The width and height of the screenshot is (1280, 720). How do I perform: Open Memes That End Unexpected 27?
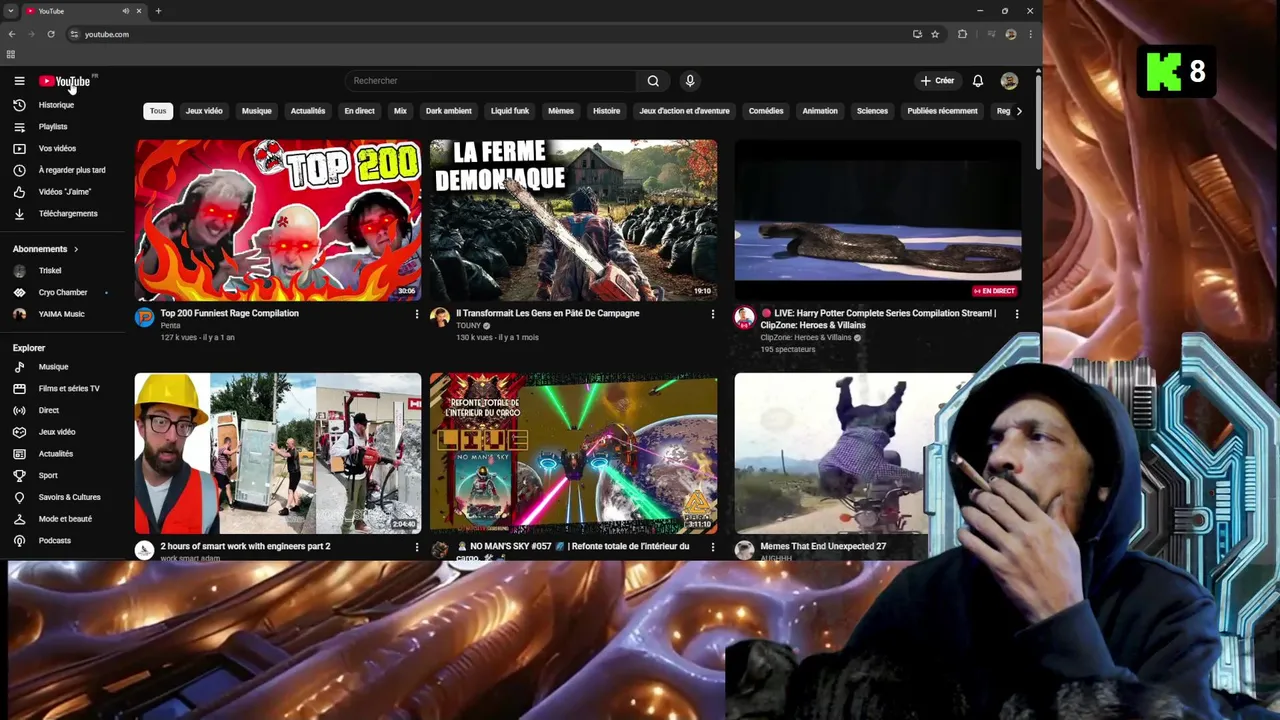coord(823,547)
